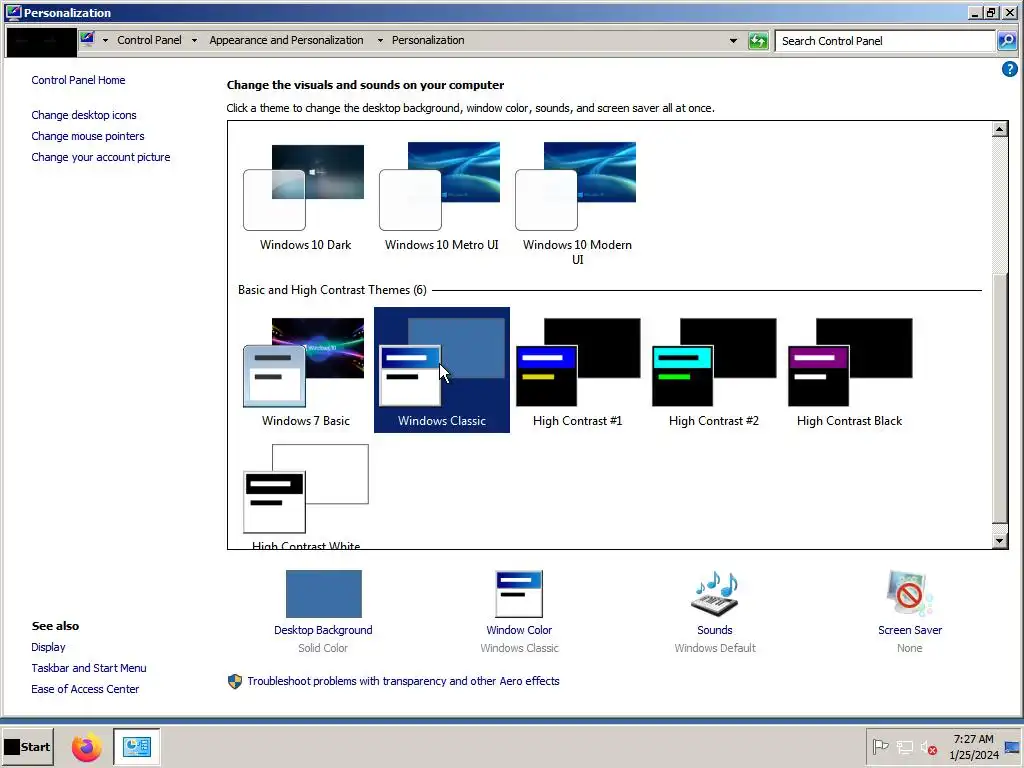
Task: Open the address bar history dropdown arrow
Action: [733, 41]
